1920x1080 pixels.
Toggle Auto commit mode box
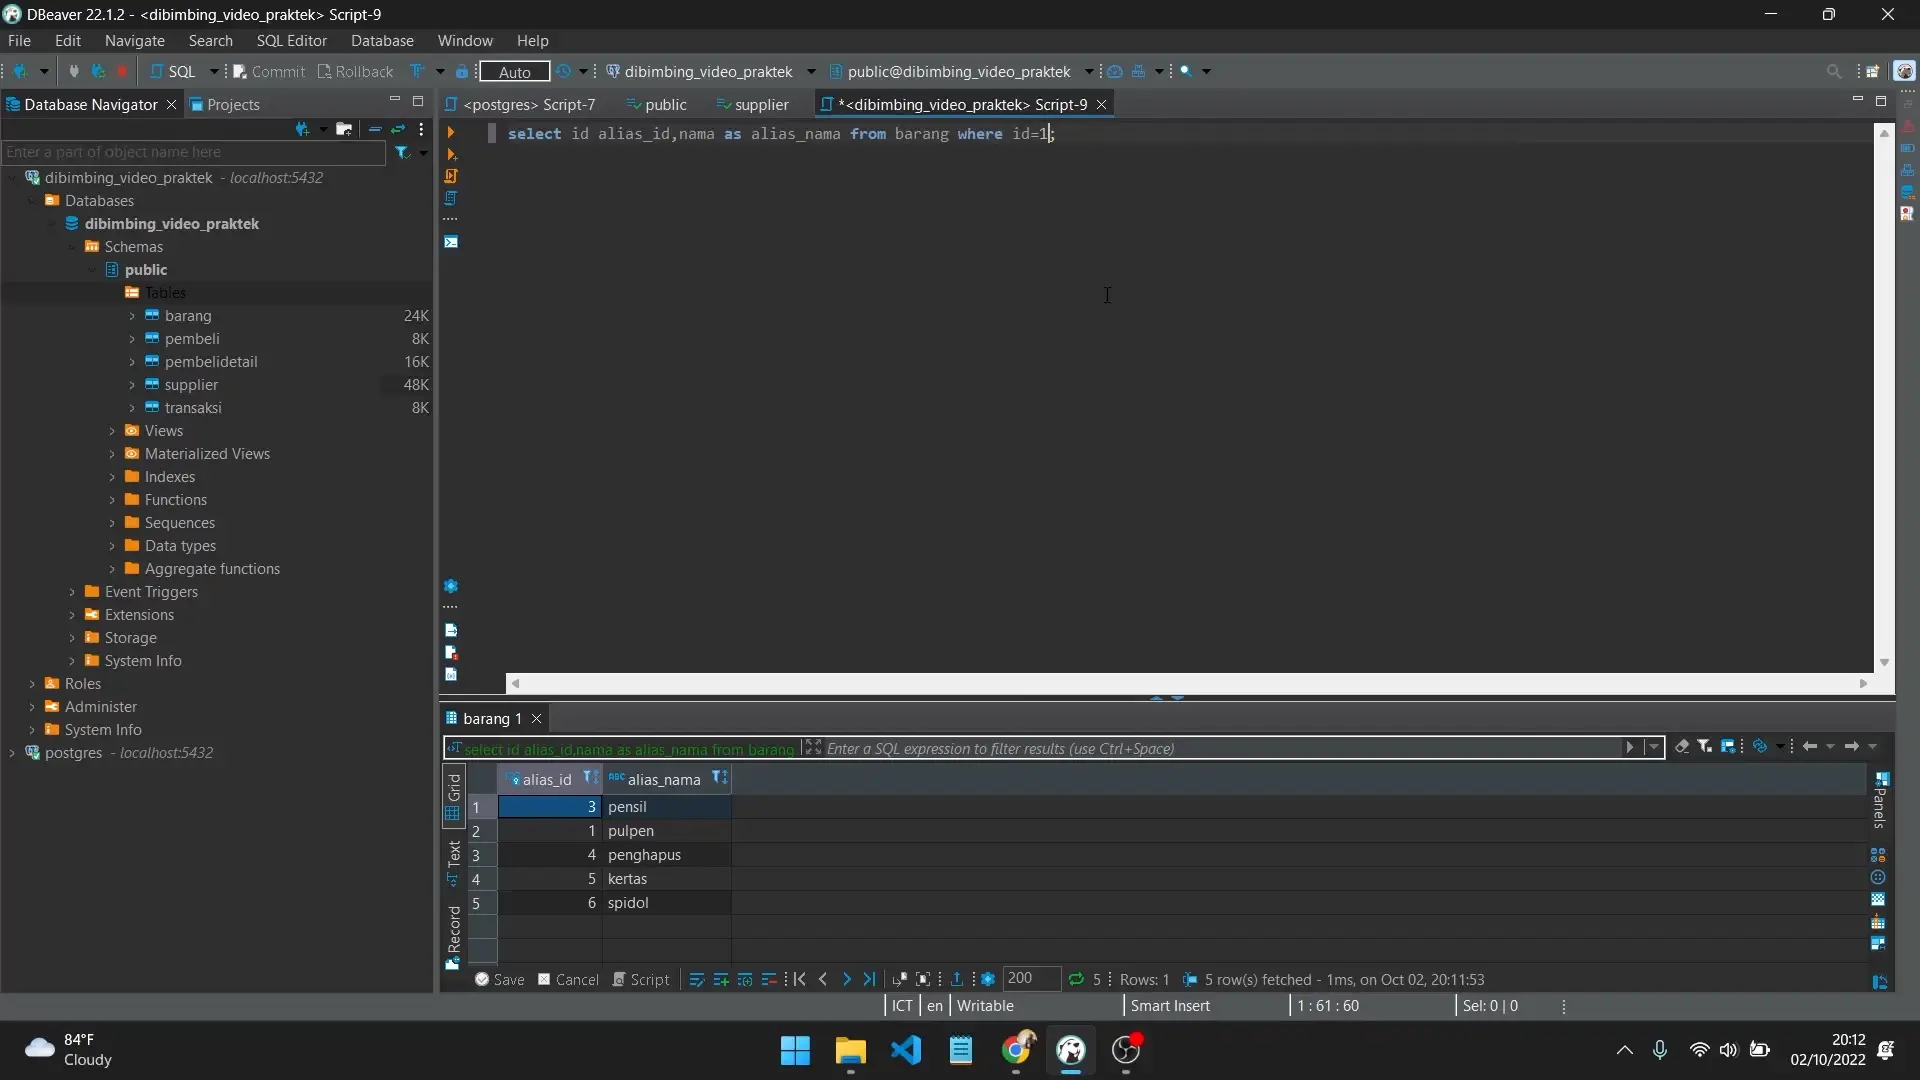click(515, 71)
